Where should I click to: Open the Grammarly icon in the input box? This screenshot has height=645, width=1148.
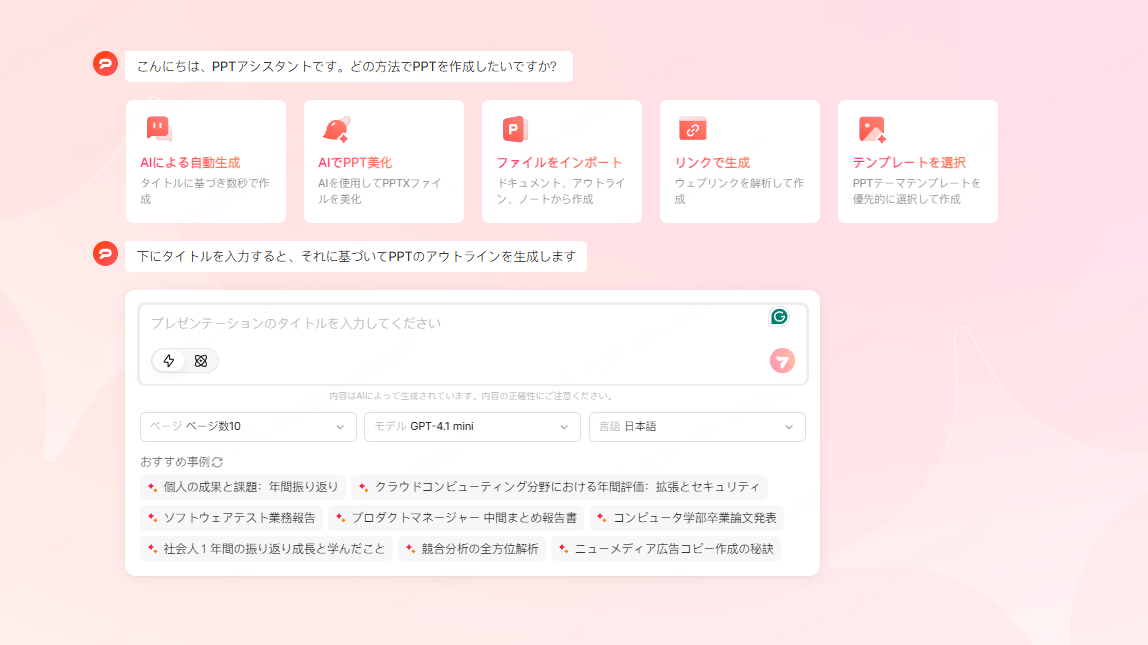point(780,317)
